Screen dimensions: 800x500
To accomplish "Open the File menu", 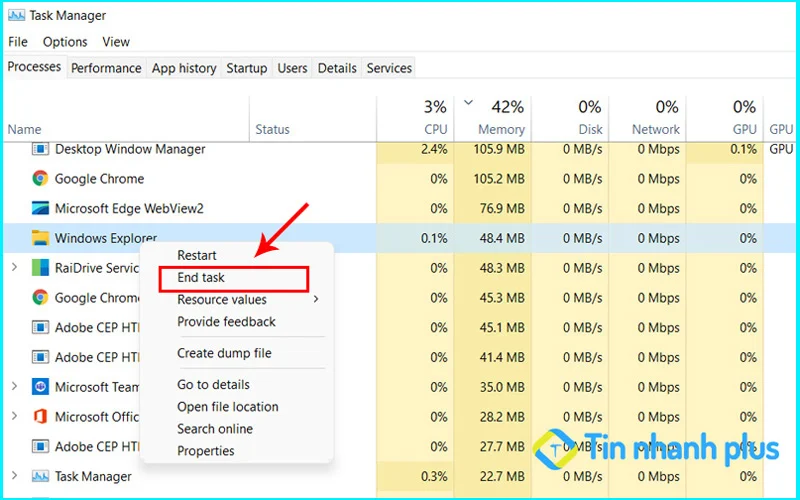I will tap(18, 42).
